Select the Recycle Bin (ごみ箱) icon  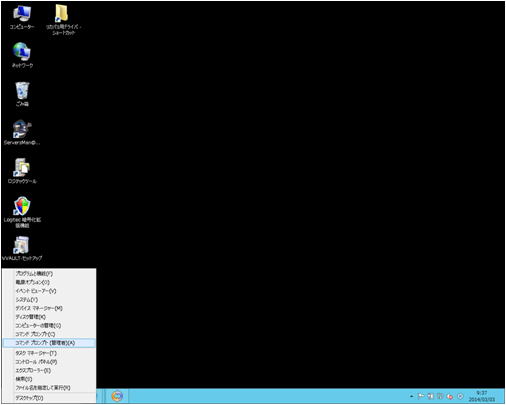click(x=22, y=94)
